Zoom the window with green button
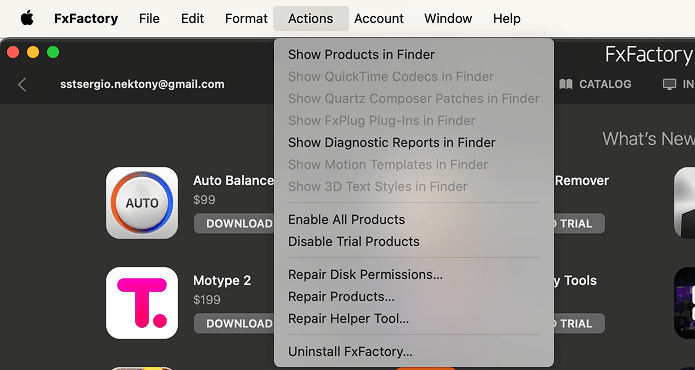Screen dimensions: 695x370 (53, 52)
